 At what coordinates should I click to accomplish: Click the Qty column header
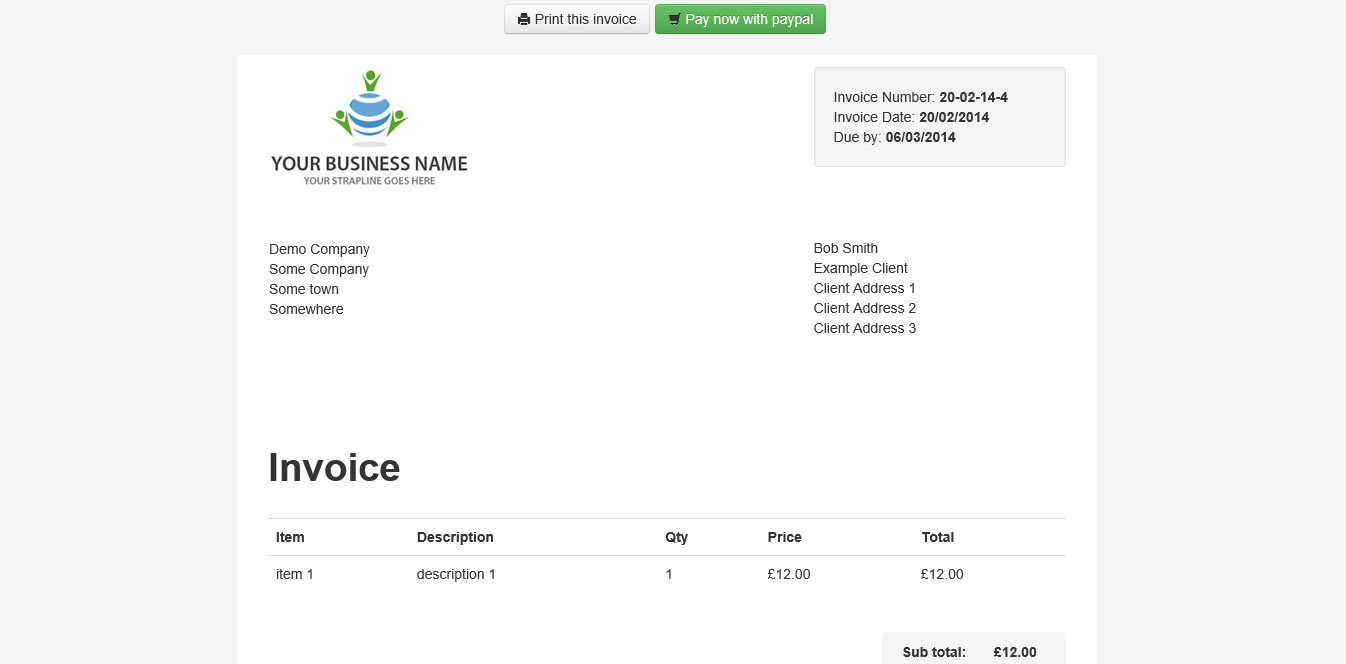pos(676,537)
